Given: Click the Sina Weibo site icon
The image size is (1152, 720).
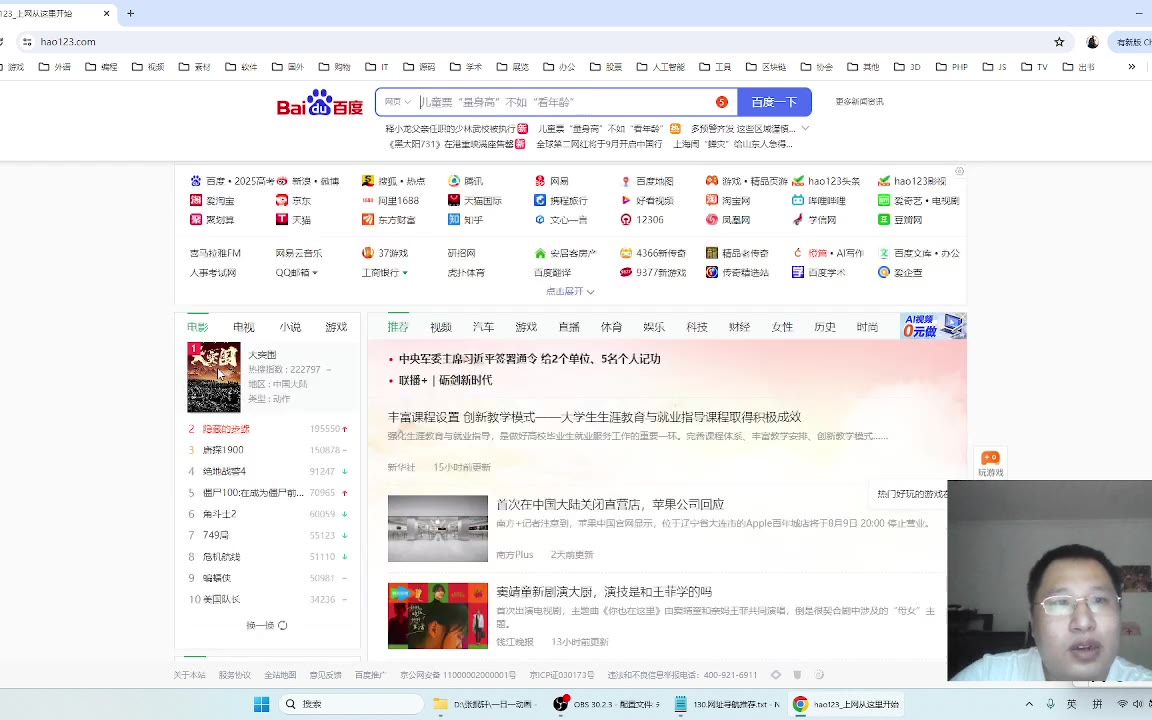Looking at the screenshot, I should (282, 181).
